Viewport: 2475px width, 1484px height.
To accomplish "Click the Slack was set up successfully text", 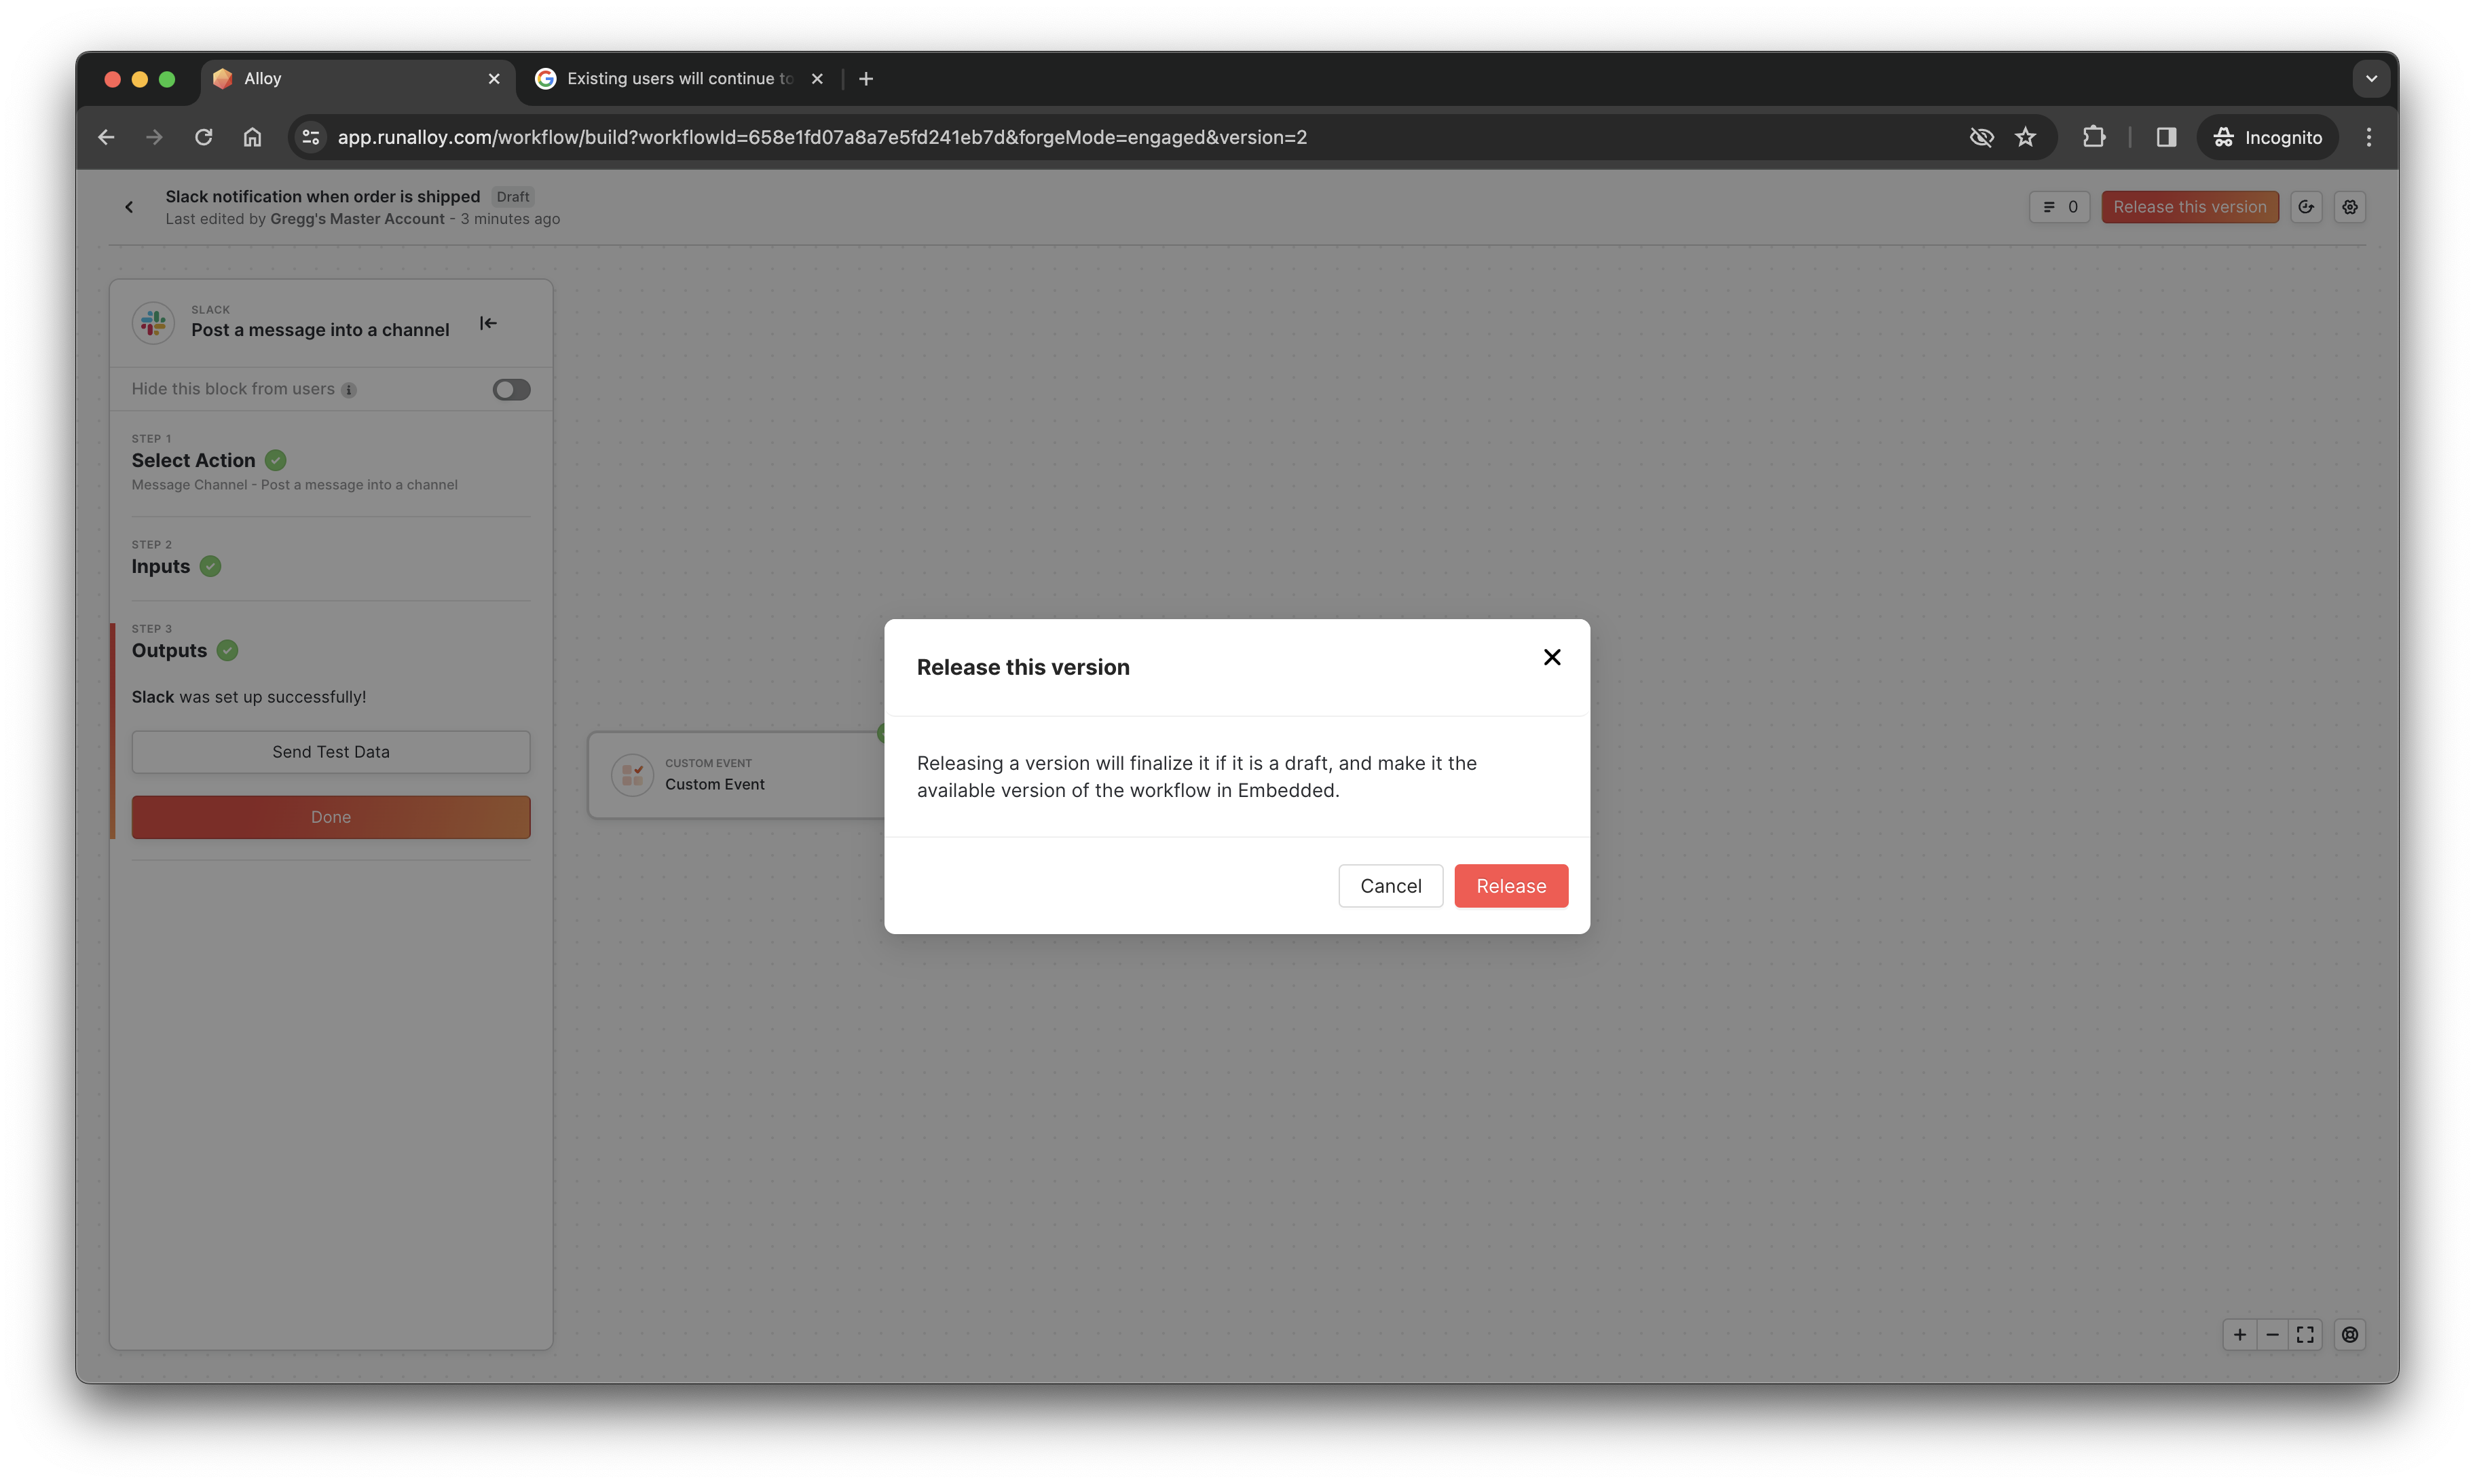I will (249, 697).
